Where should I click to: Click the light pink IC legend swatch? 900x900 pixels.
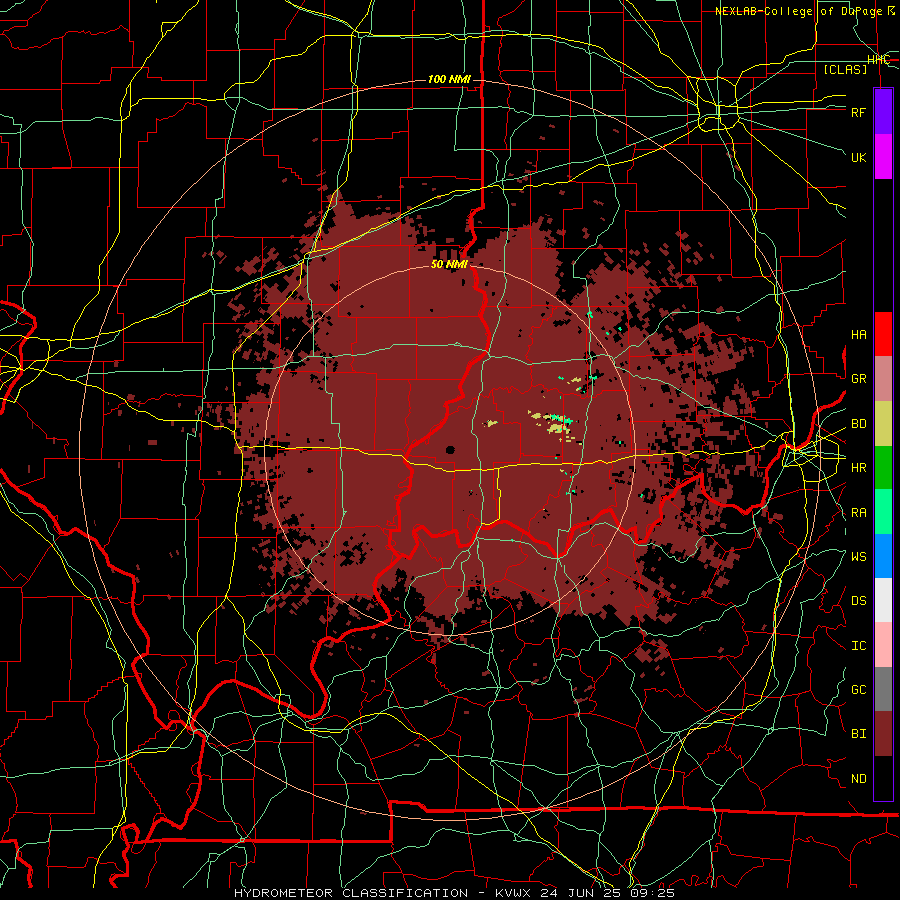pyautogui.click(x=883, y=645)
